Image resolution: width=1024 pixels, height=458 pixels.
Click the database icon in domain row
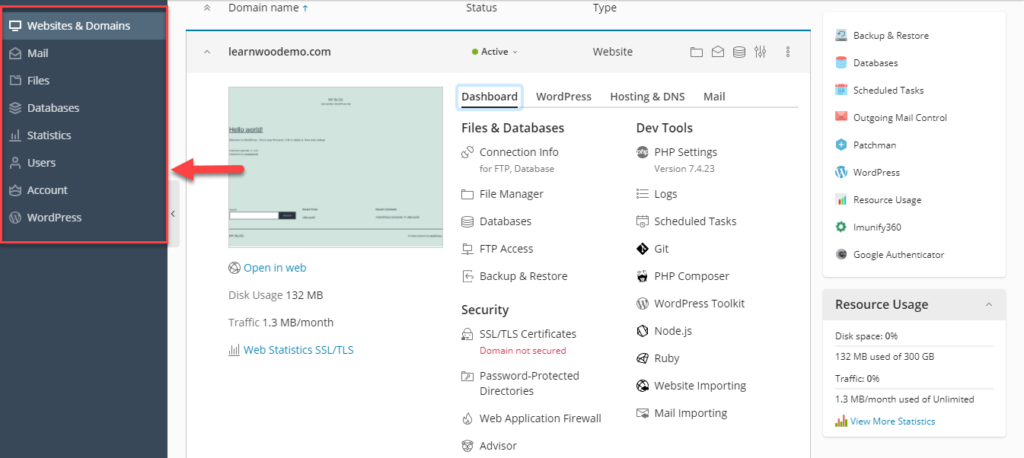[739, 52]
